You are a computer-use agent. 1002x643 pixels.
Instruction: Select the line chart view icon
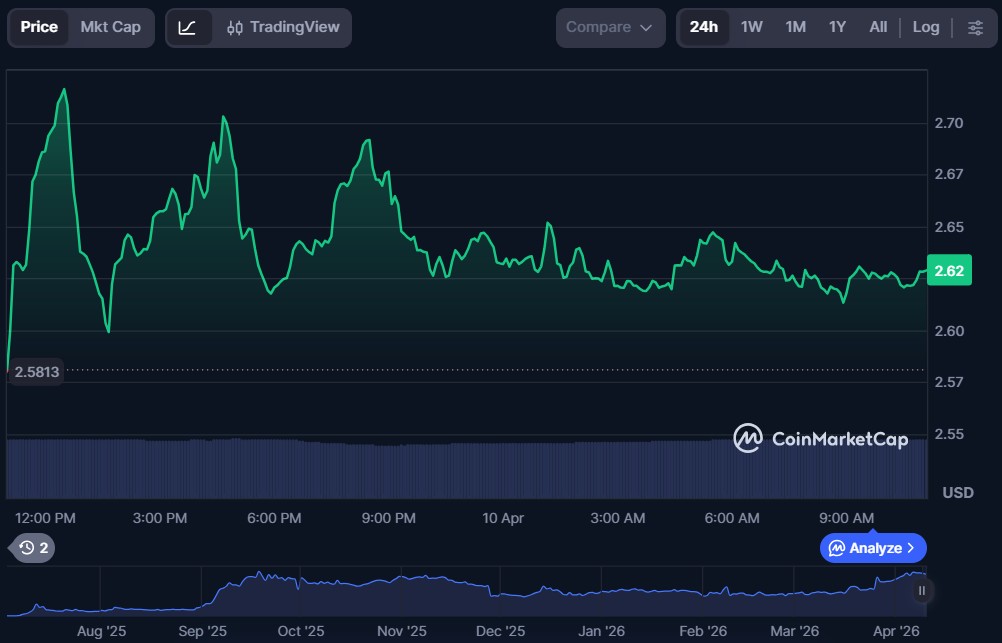pos(188,27)
